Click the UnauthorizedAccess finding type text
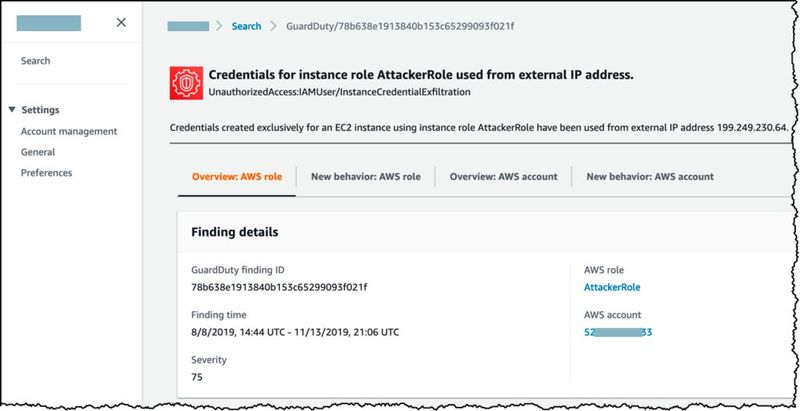Screen dimensions: 800x411 pyautogui.click(x=339, y=92)
